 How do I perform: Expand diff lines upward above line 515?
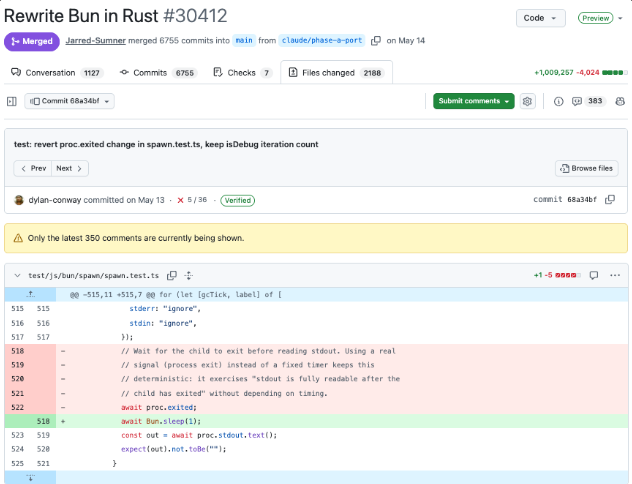pyautogui.click(x=31, y=295)
